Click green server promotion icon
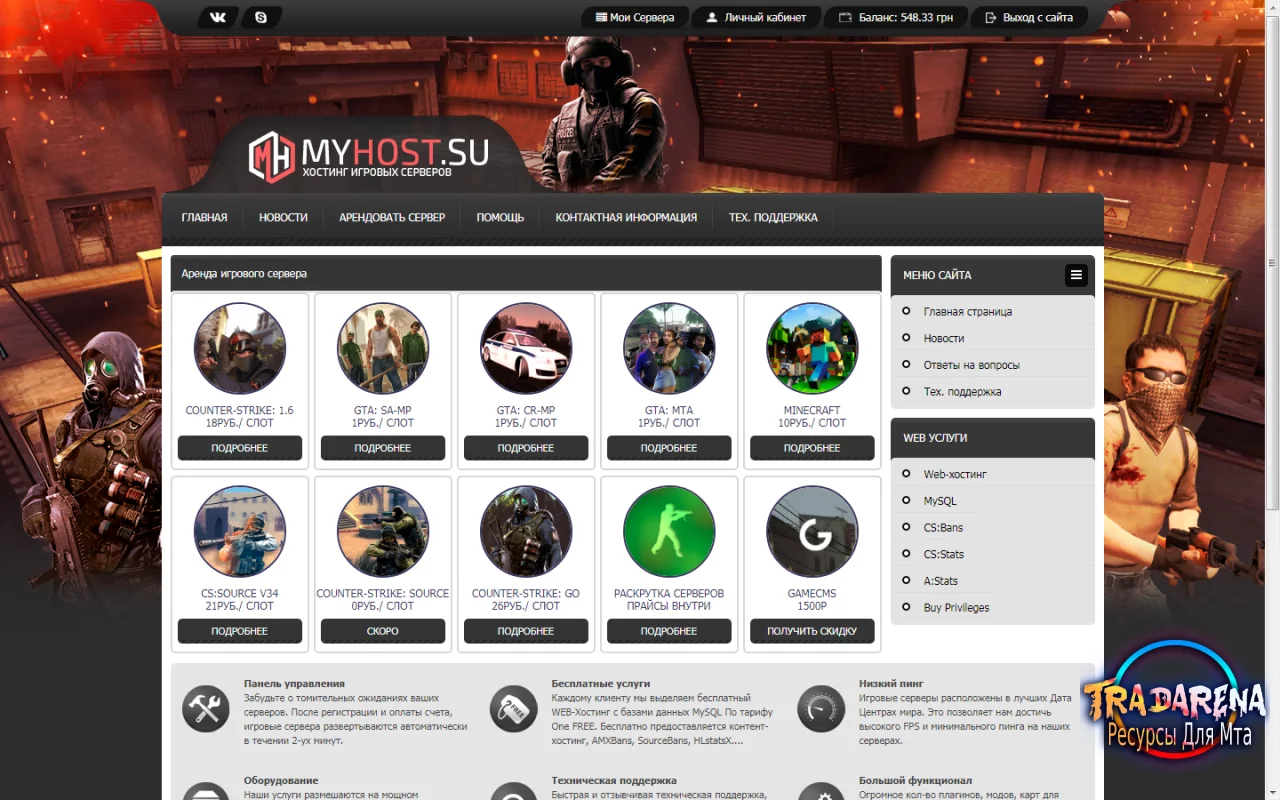The width and height of the screenshot is (1280, 800). [x=669, y=532]
